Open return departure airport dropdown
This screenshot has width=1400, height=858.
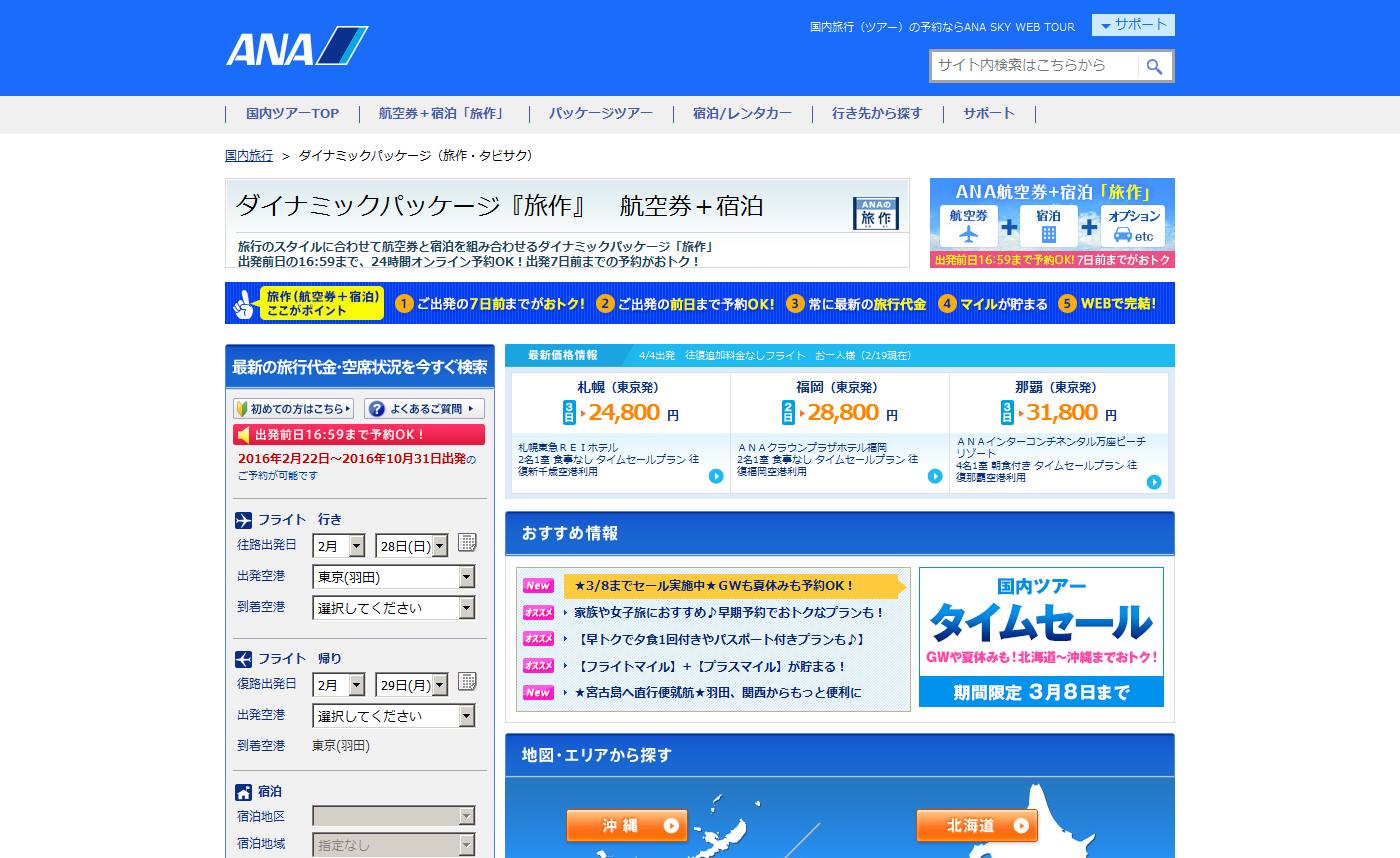coord(394,716)
